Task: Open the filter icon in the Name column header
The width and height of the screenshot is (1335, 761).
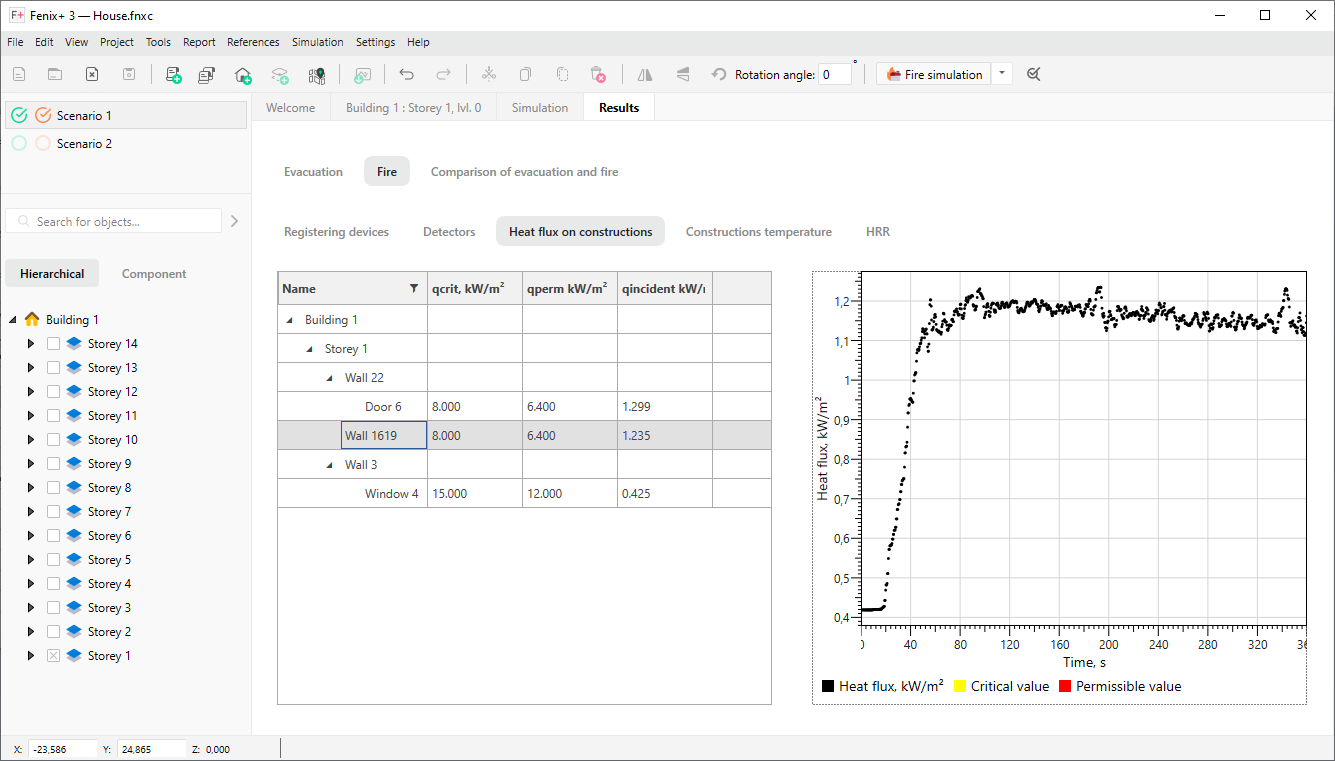Action: (414, 288)
